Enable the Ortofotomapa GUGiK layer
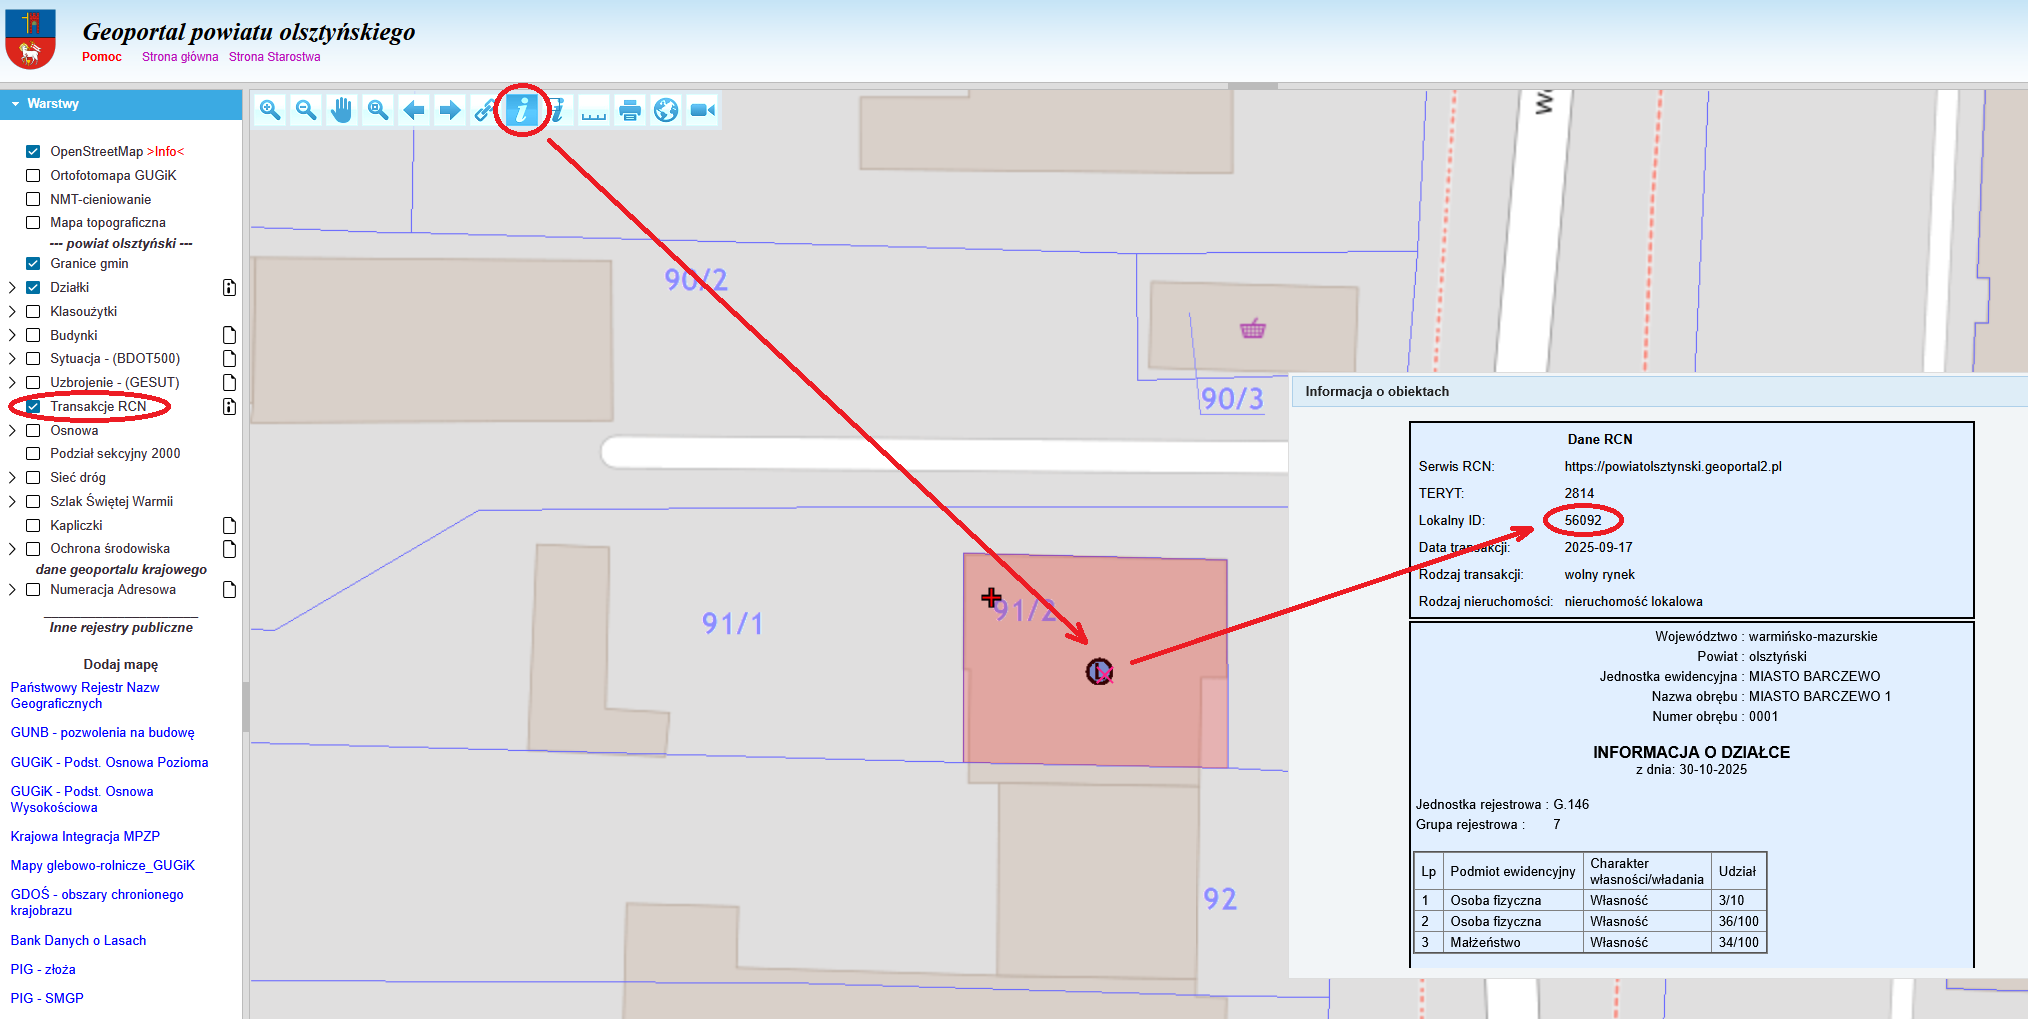 [33, 176]
